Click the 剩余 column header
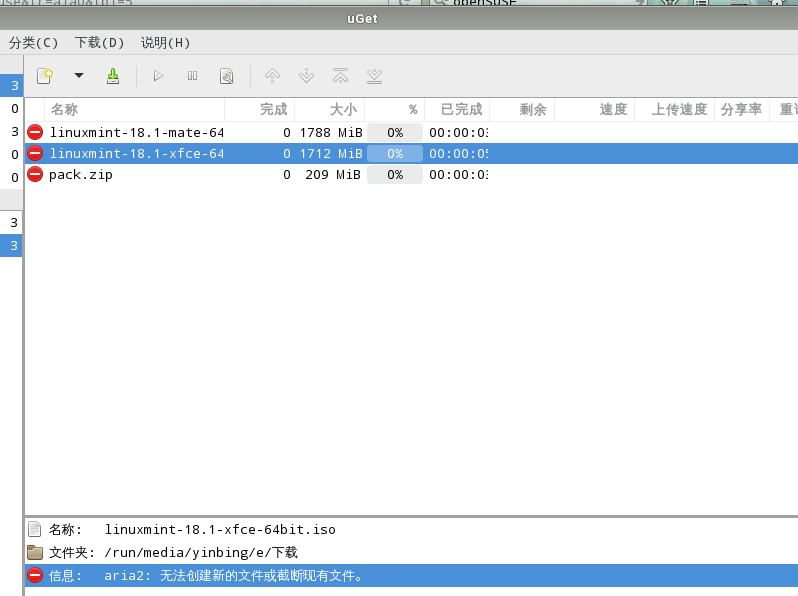Image resolution: width=798 pixels, height=596 pixels. point(522,109)
